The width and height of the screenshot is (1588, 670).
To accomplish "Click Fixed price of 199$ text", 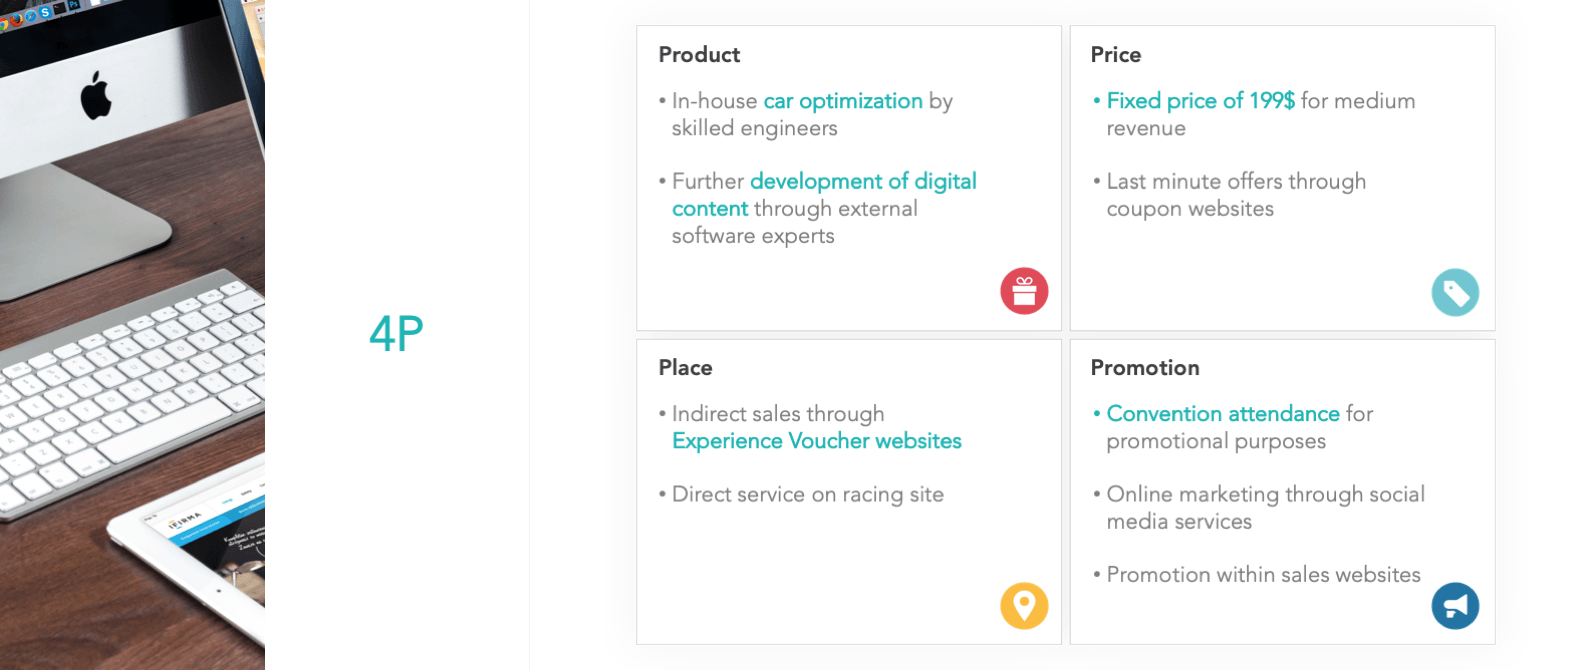I will (1200, 101).
